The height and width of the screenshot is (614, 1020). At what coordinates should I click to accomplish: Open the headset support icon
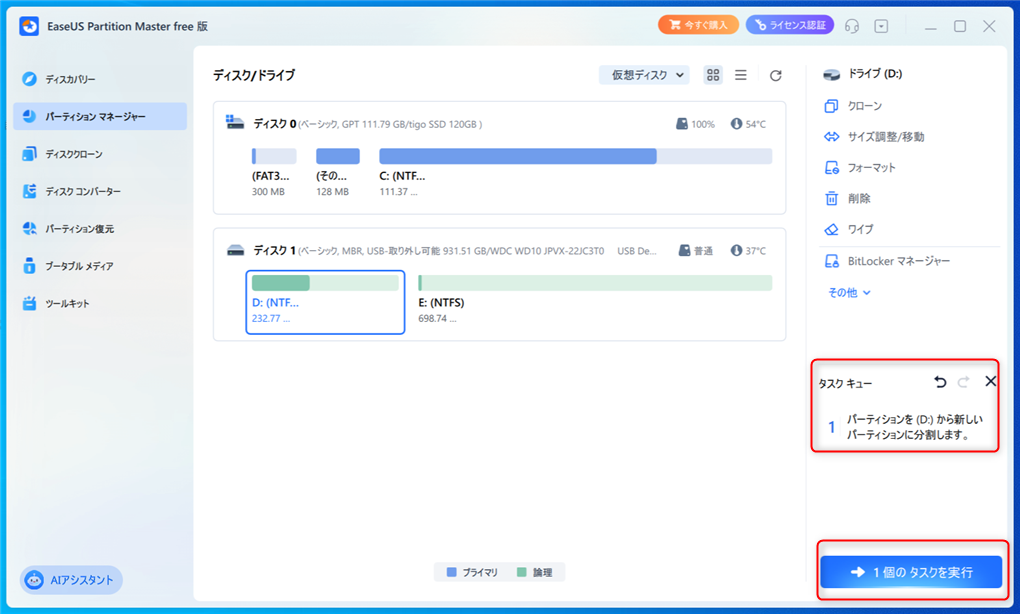(x=852, y=26)
